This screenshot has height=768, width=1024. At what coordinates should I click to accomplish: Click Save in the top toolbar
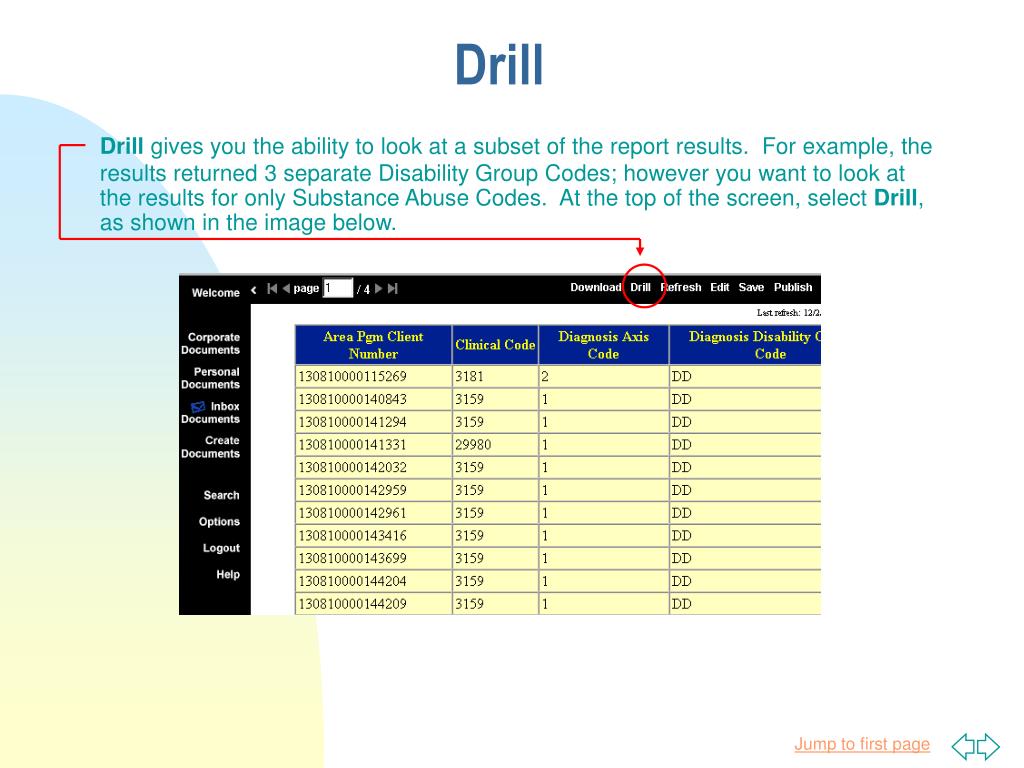(x=751, y=287)
